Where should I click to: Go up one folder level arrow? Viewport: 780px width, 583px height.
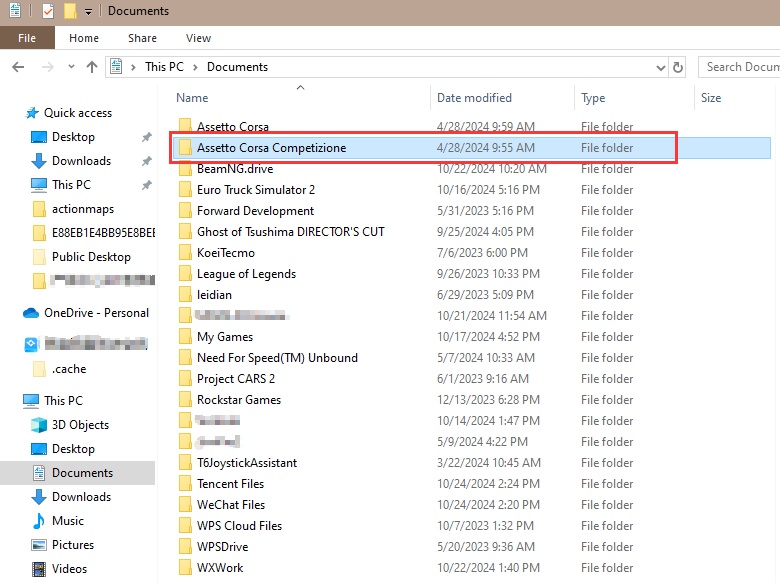(x=92, y=67)
